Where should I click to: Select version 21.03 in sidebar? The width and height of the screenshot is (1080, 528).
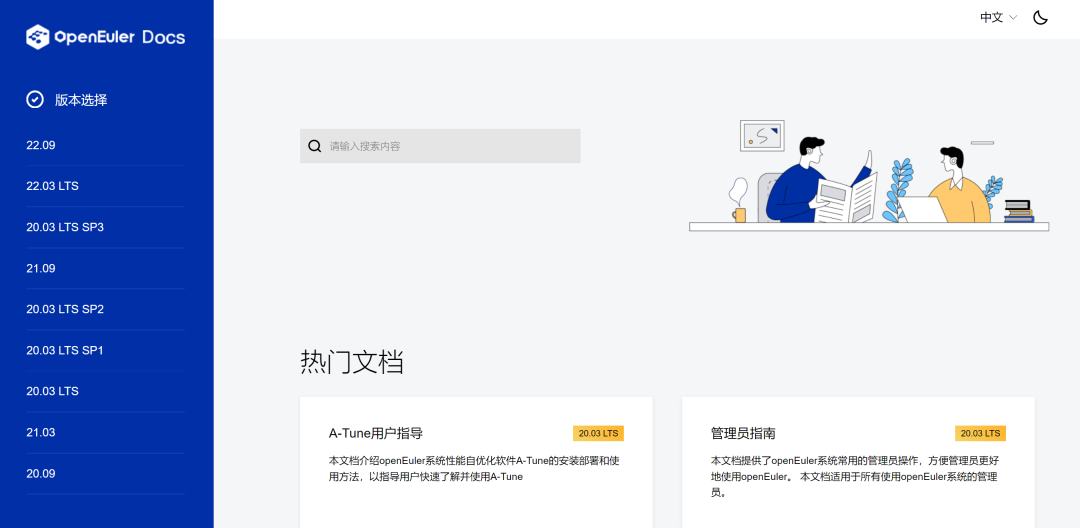[105, 432]
